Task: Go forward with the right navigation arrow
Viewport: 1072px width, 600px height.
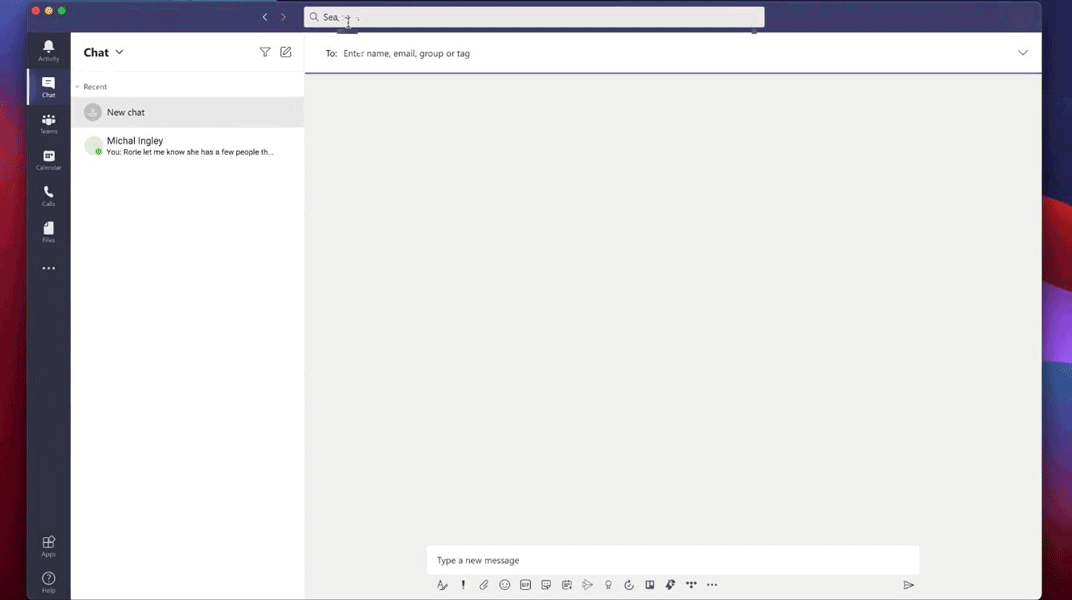Action: [x=283, y=17]
